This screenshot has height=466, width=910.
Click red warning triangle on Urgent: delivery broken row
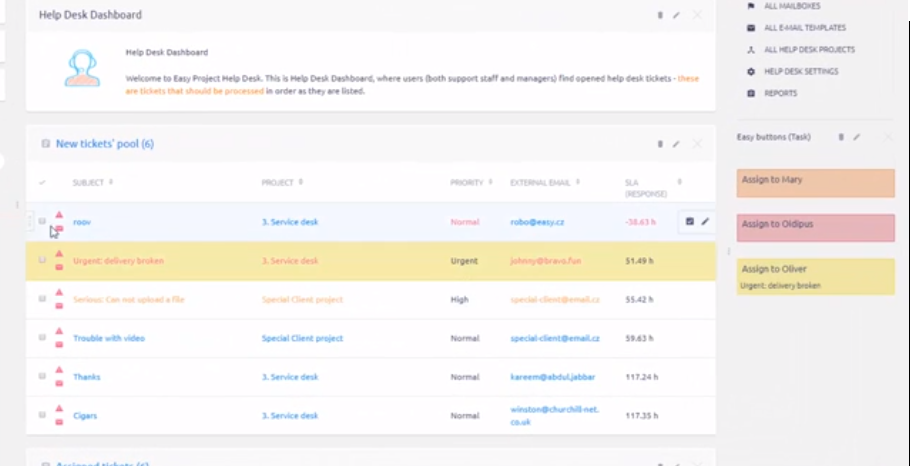59,254
